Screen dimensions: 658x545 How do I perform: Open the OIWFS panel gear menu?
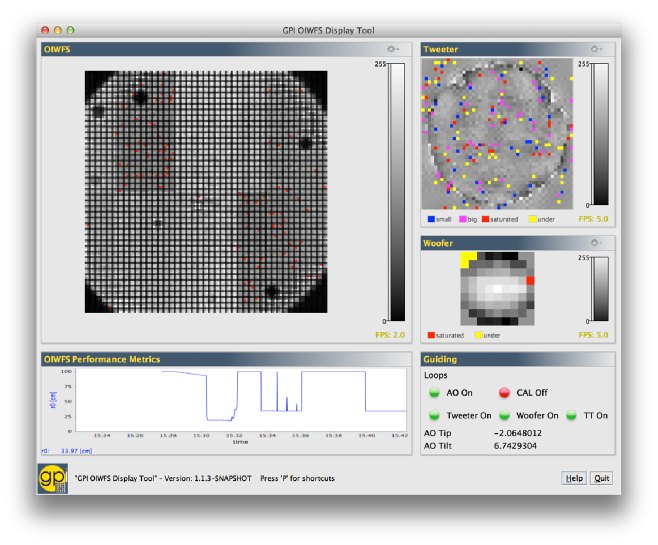[393, 49]
